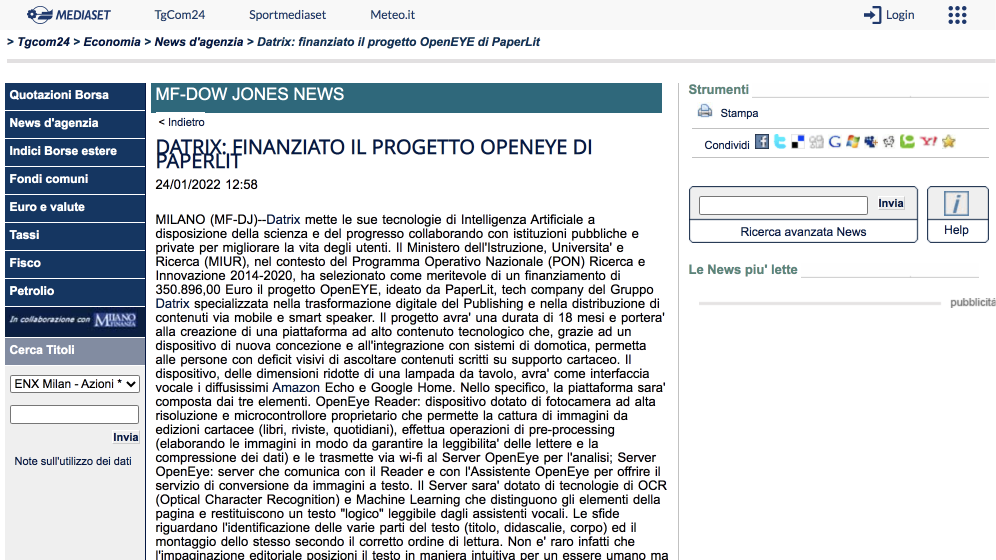996x560 pixels.
Task: Share via the Yahoo Y! icon
Action: pos(929,142)
